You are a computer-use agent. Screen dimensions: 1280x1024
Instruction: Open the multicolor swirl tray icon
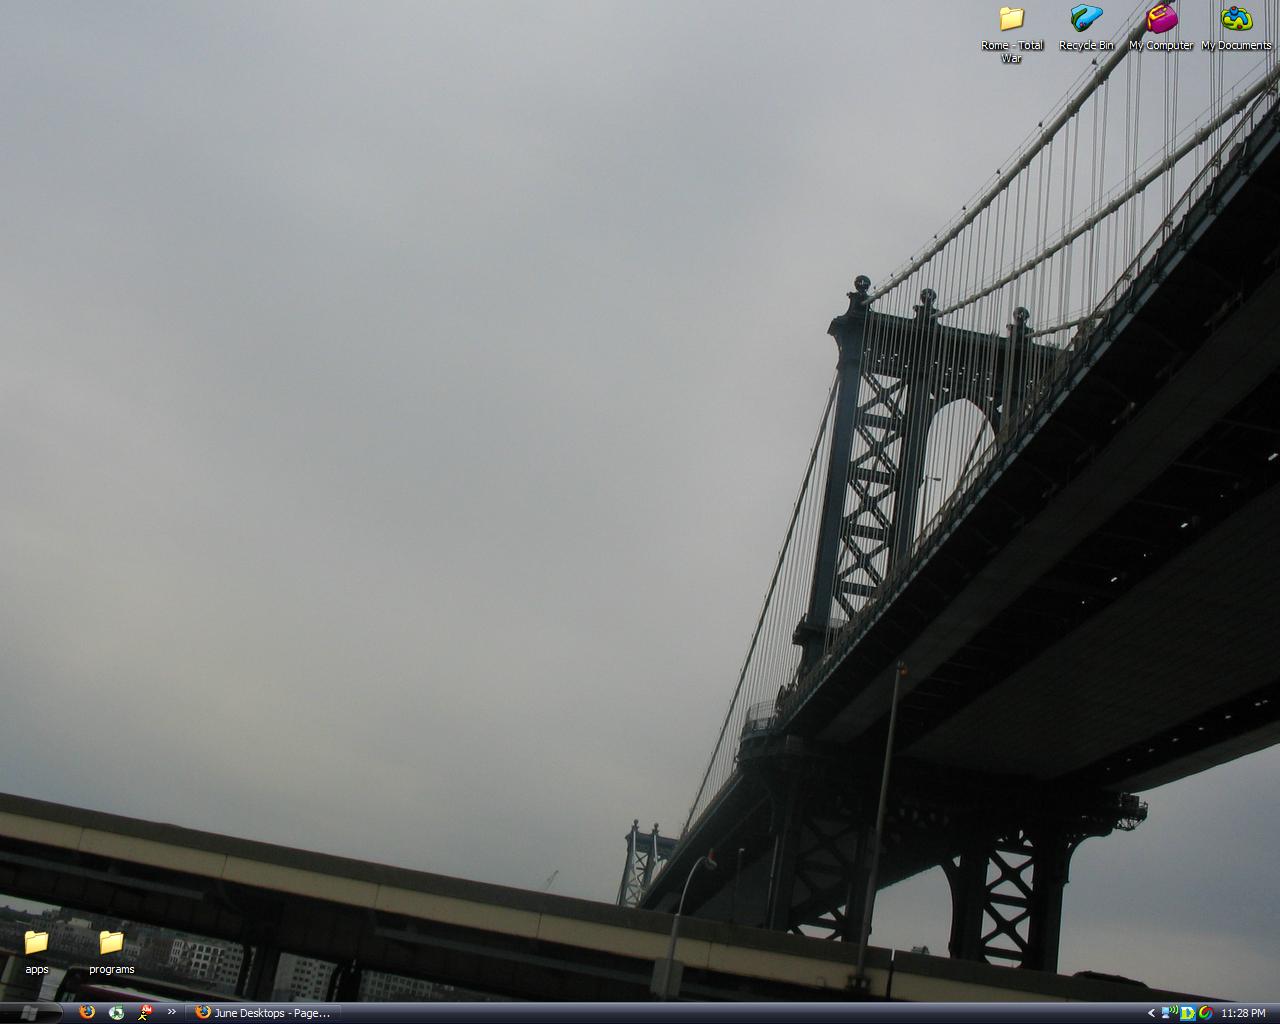(x=1205, y=1013)
